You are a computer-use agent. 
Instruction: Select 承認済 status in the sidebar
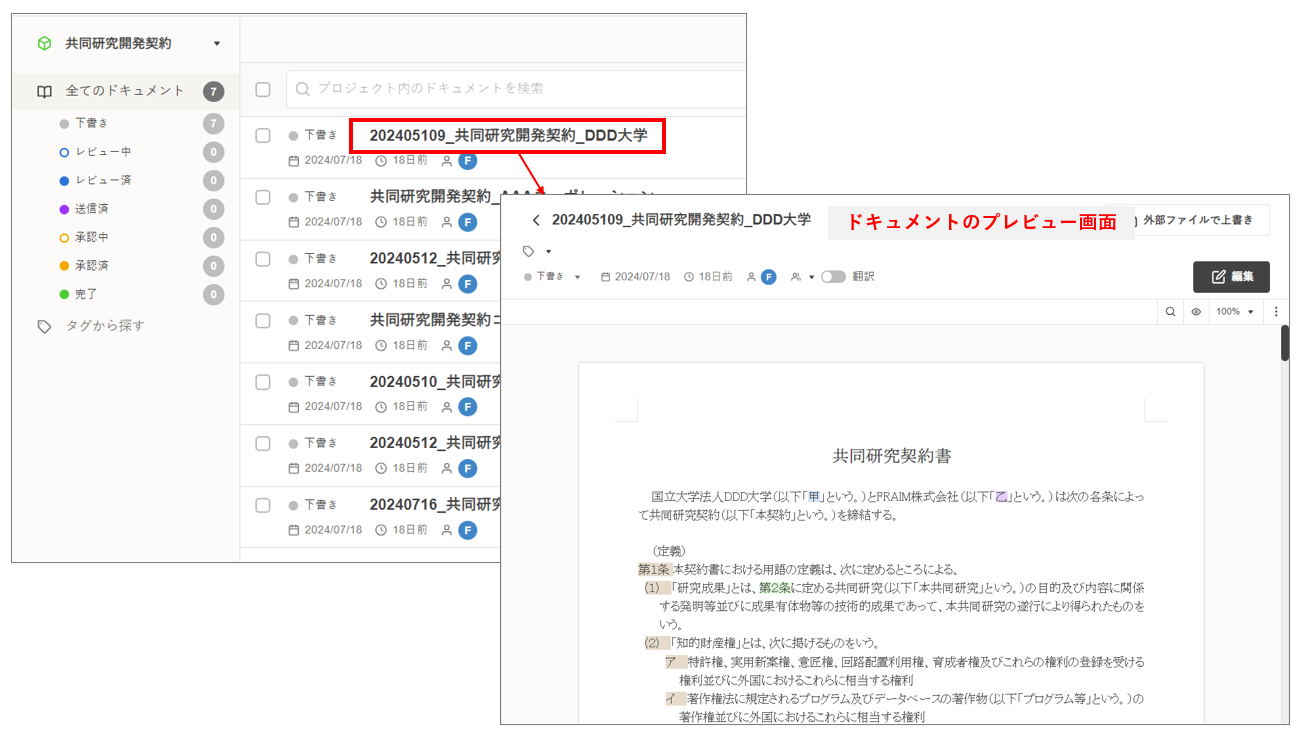[92, 266]
